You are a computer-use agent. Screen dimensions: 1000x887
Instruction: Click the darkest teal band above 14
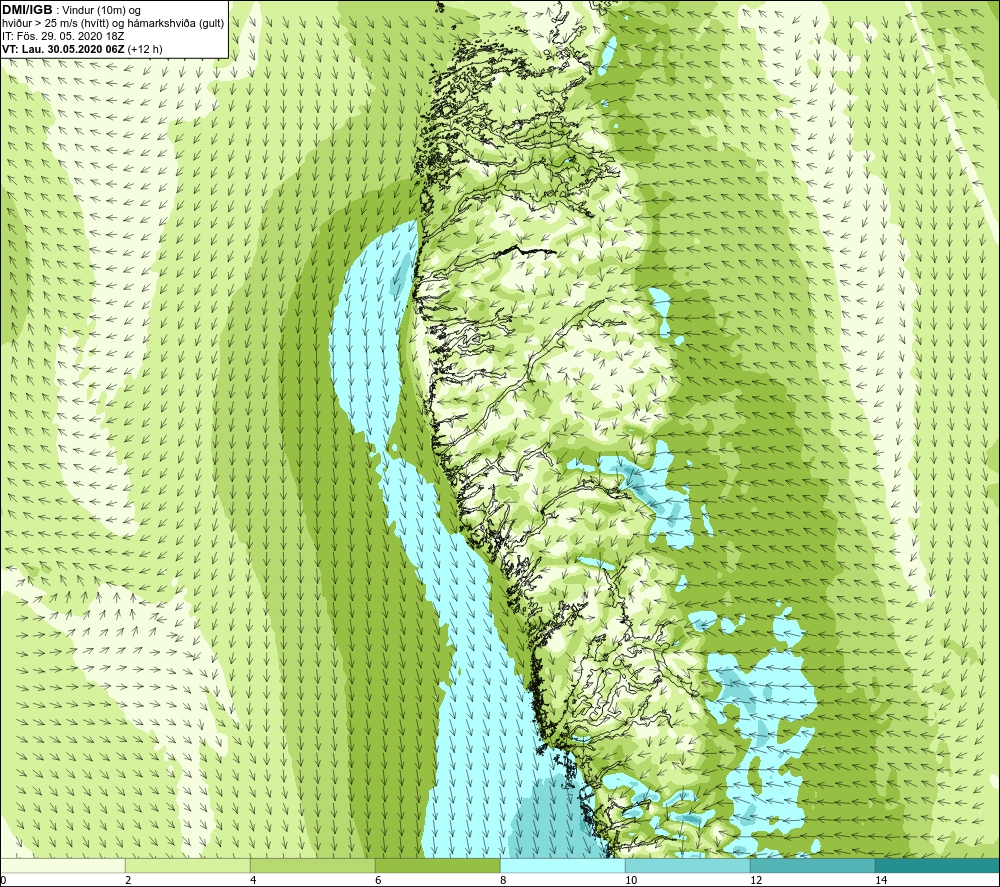(x=937, y=865)
